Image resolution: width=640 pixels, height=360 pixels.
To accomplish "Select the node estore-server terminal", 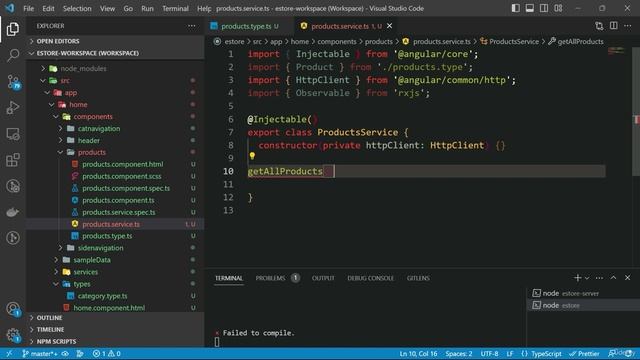I will [584, 293].
